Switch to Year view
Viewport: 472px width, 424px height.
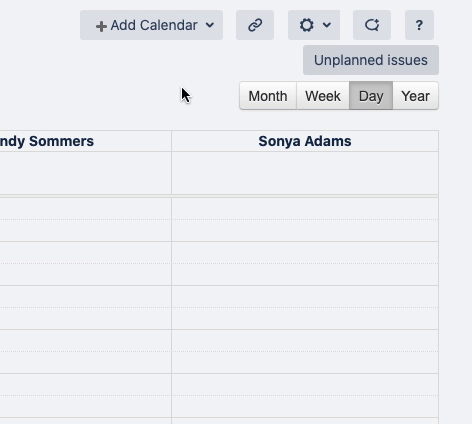[x=416, y=96]
